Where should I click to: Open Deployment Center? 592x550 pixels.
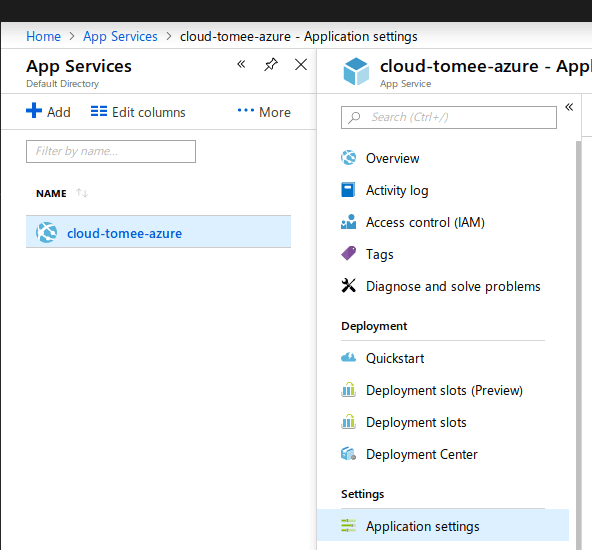tap(422, 454)
